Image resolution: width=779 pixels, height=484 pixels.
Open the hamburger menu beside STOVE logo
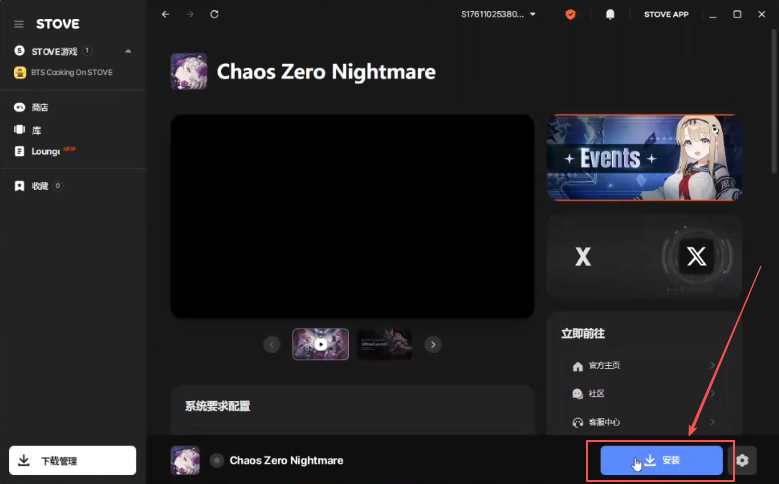pyautogui.click(x=19, y=24)
